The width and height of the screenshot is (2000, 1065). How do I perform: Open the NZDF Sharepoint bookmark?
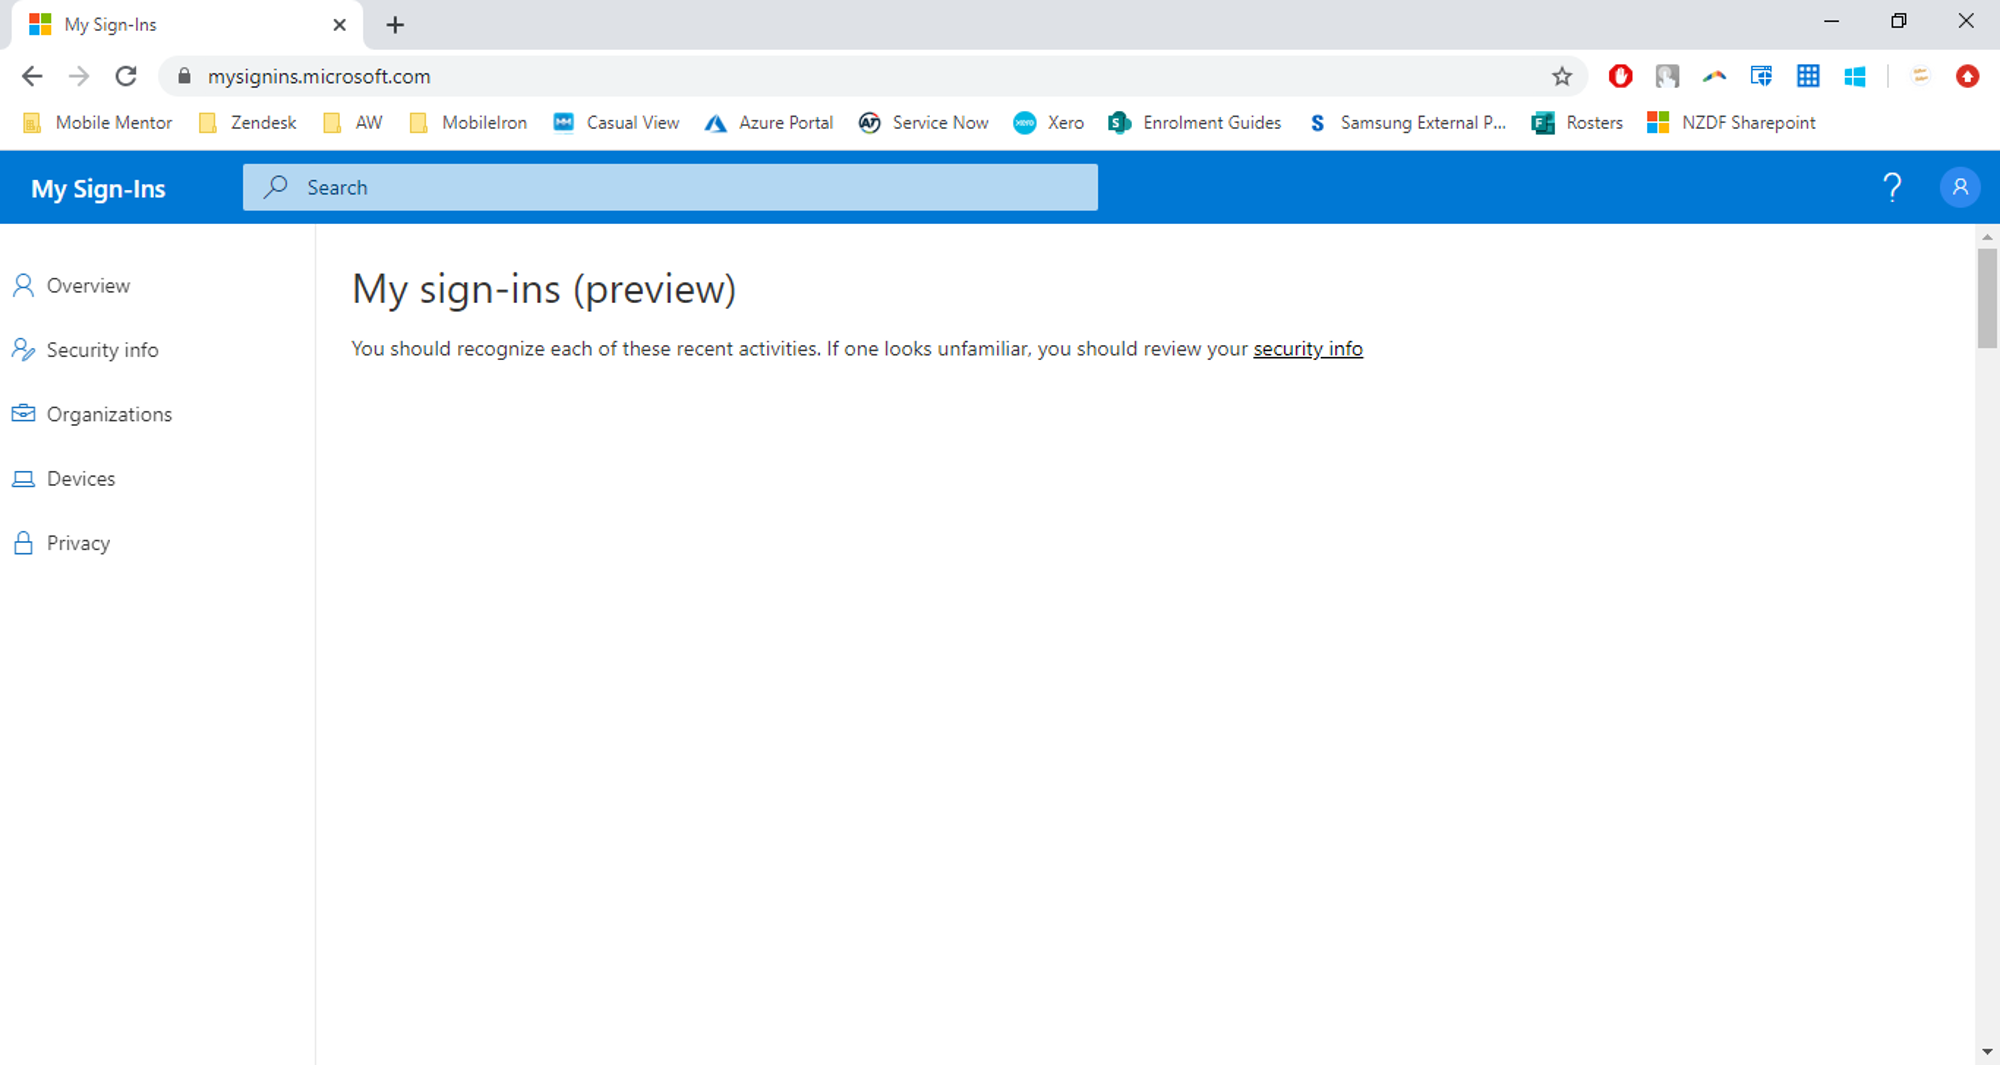[1731, 123]
